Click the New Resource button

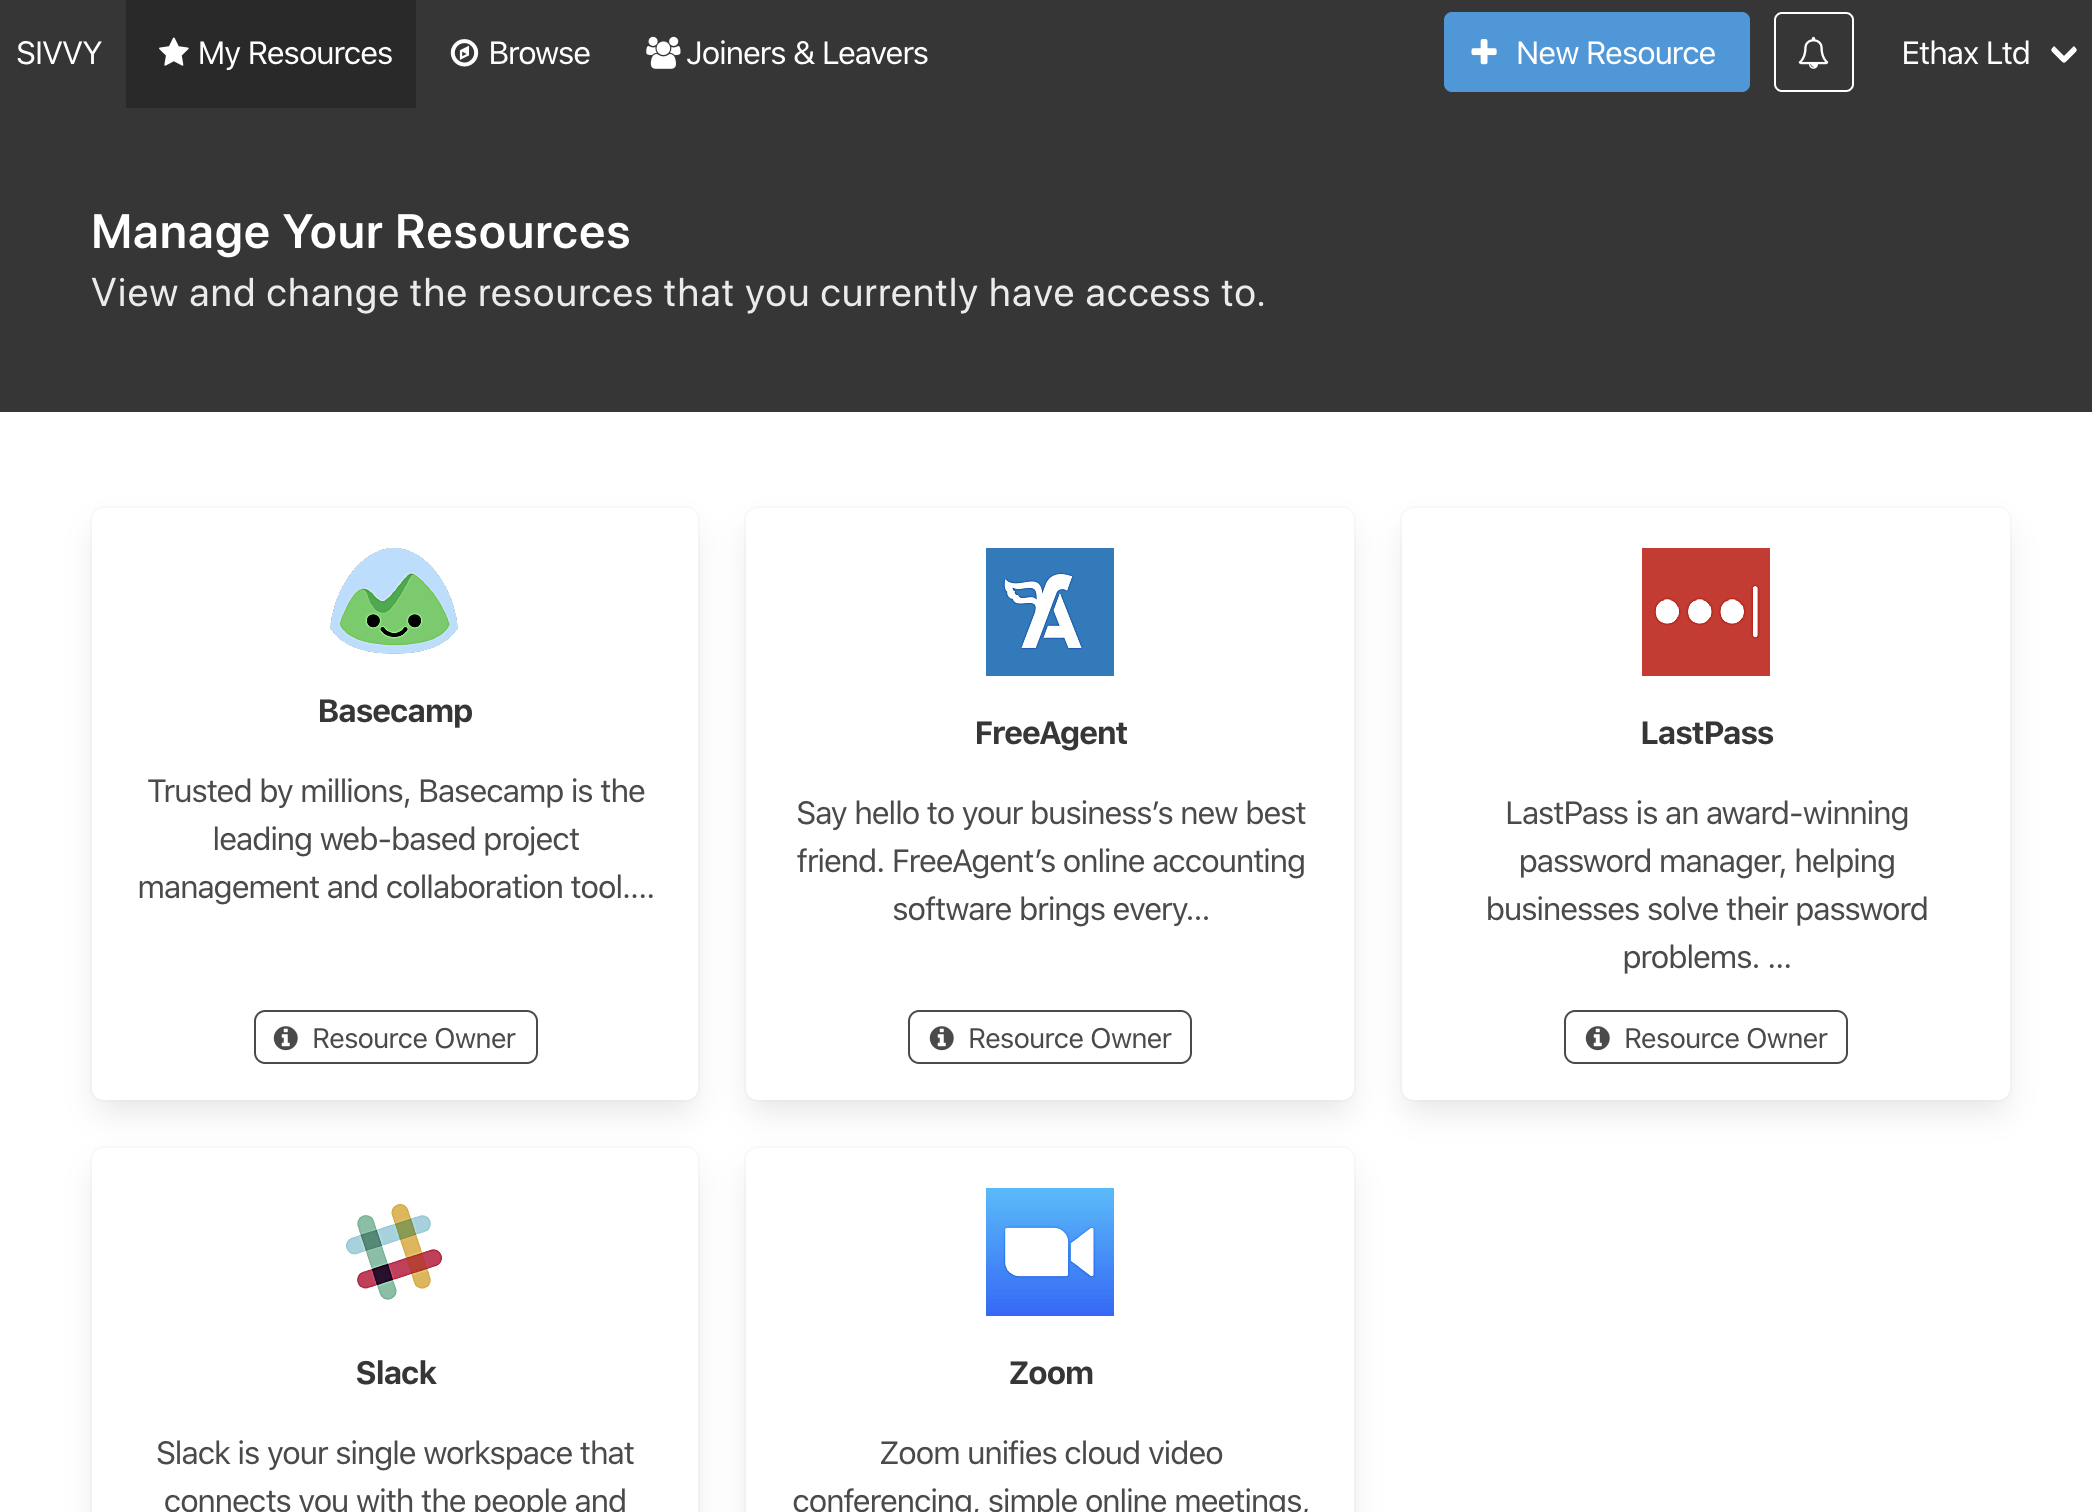pyautogui.click(x=1596, y=52)
